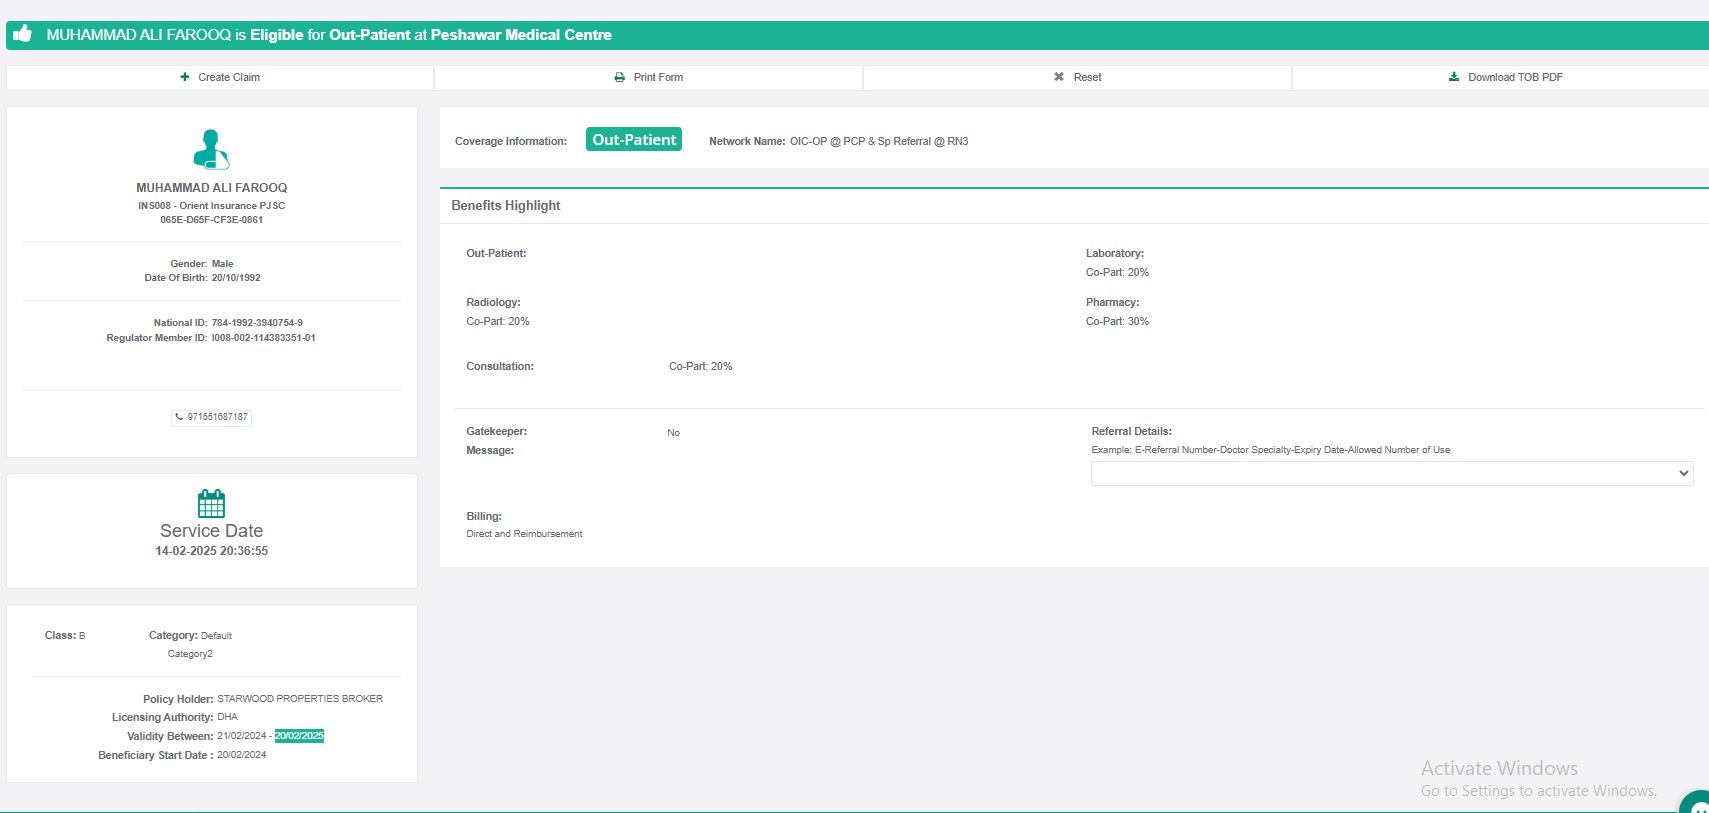Click the printer icon for Print Form
The width and height of the screenshot is (1709, 813).
[x=620, y=77]
